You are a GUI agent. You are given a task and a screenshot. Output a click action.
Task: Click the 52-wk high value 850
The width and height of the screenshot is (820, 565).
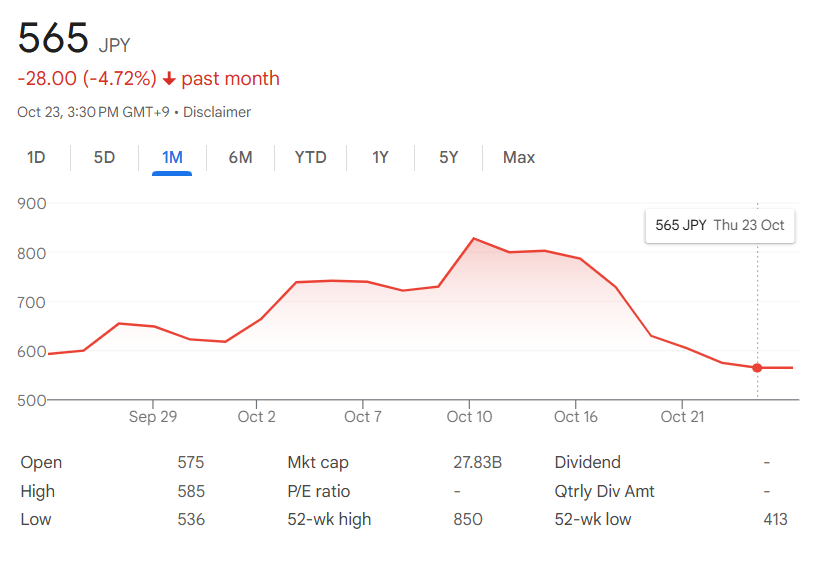click(468, 519)
